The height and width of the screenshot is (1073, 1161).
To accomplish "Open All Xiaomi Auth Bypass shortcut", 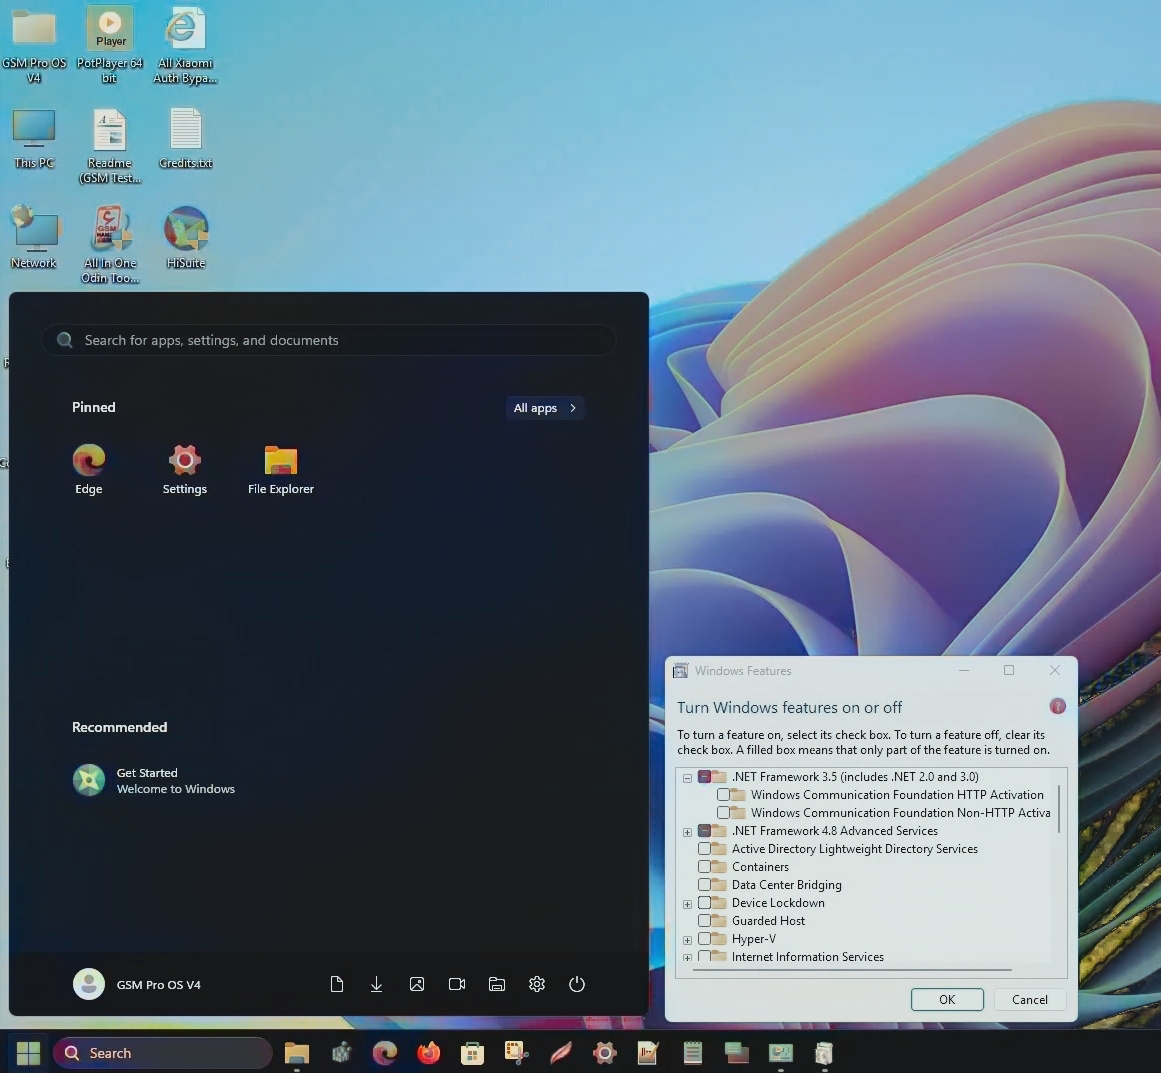I will 185,46.
